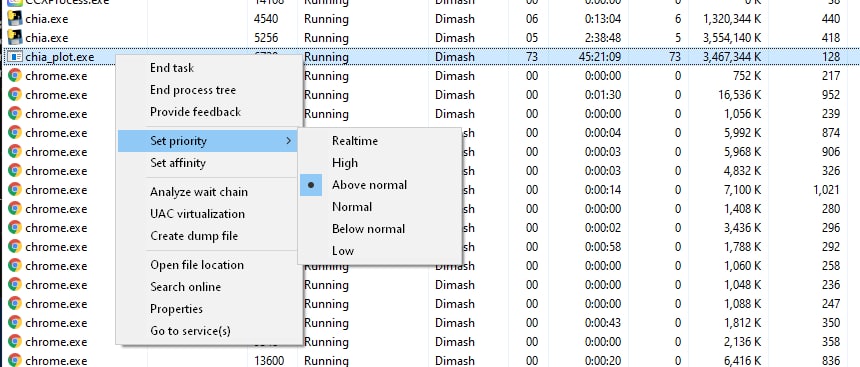The width and height of the screenshot is (860, 367).
Task: Click CPU time 2:38:48 cell
Action: [x=603, y=38]
